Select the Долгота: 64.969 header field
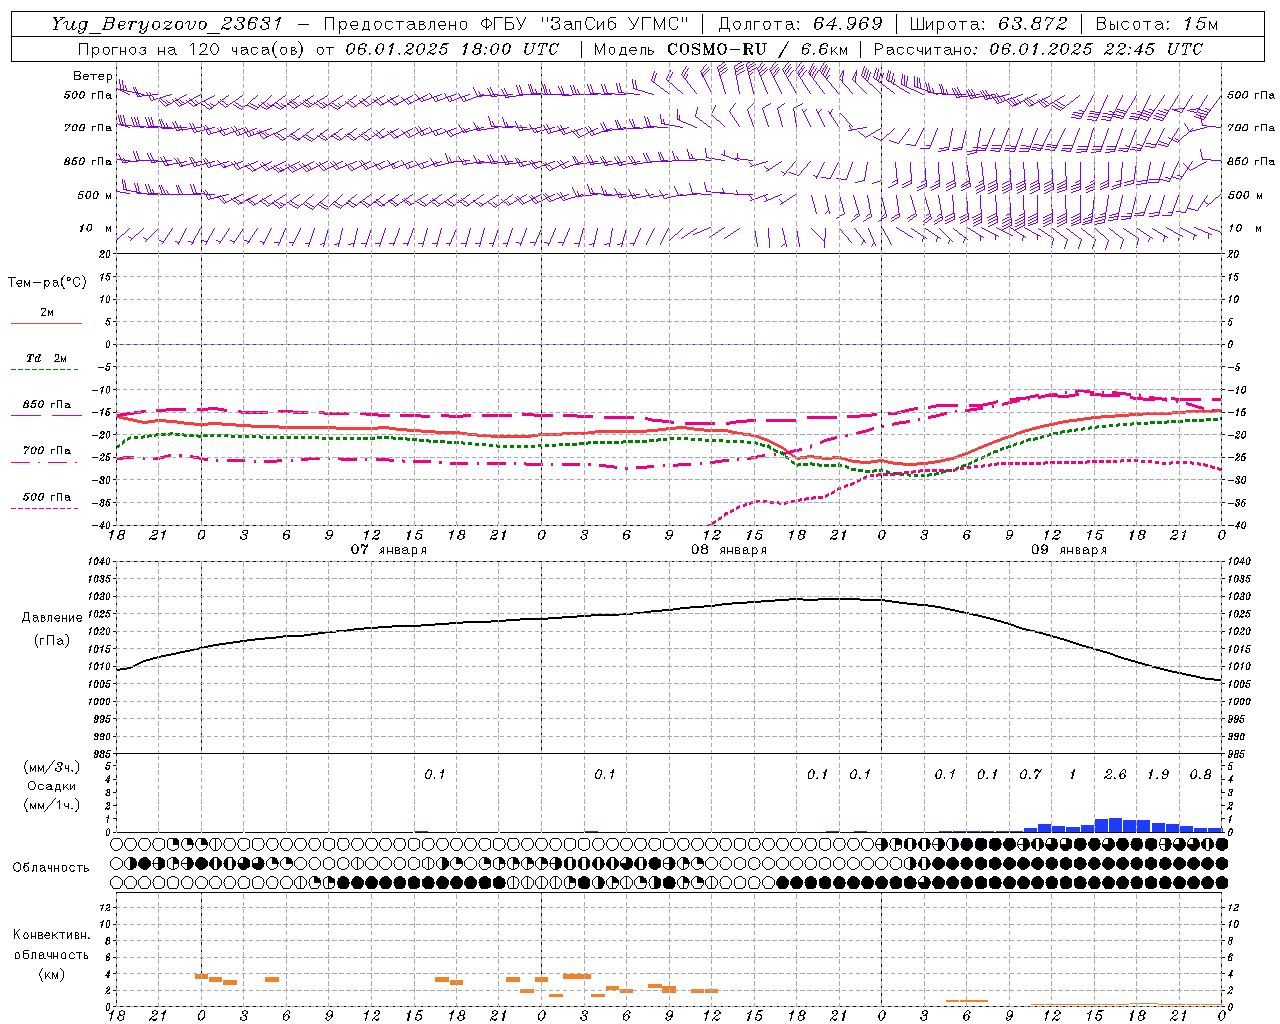Screen dimensions: 1280x1024 point(801,24)
